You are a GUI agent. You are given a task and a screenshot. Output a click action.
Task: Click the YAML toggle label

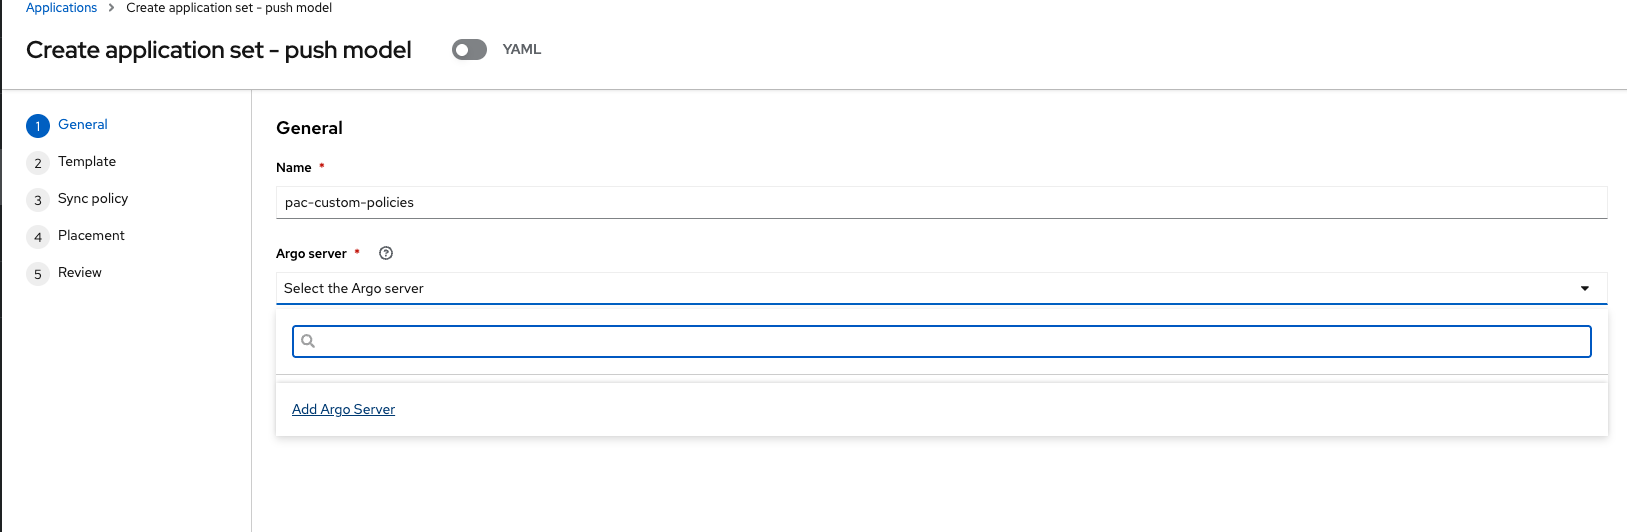click(522, 49)
